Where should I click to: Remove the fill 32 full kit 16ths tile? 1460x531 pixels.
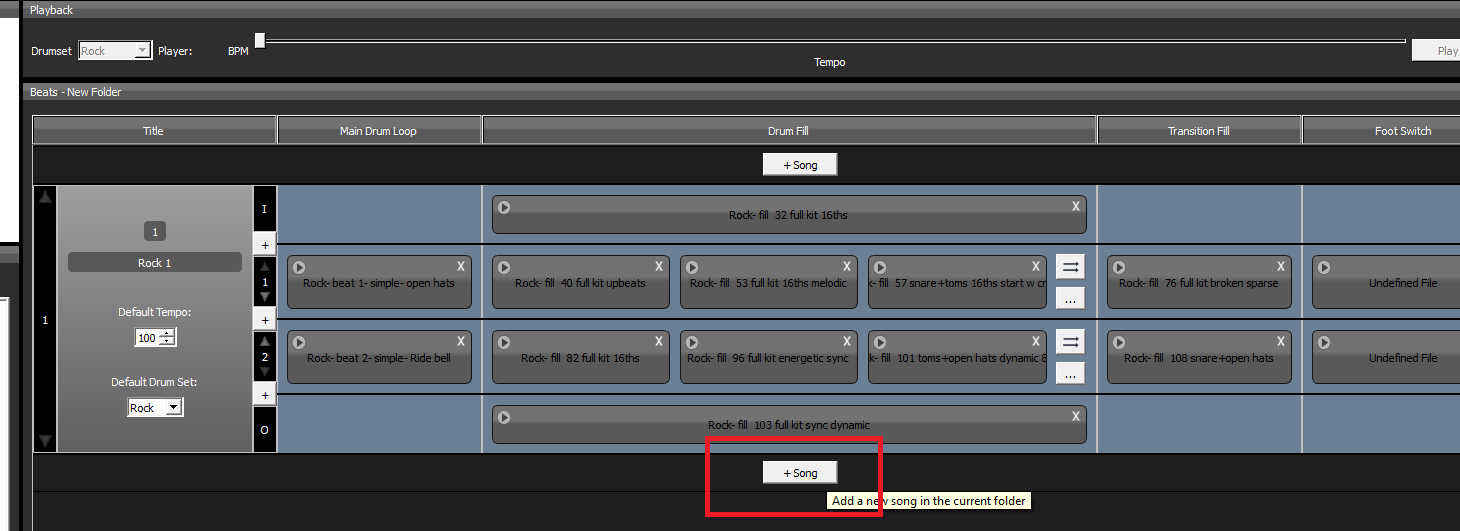point(1076,206)
